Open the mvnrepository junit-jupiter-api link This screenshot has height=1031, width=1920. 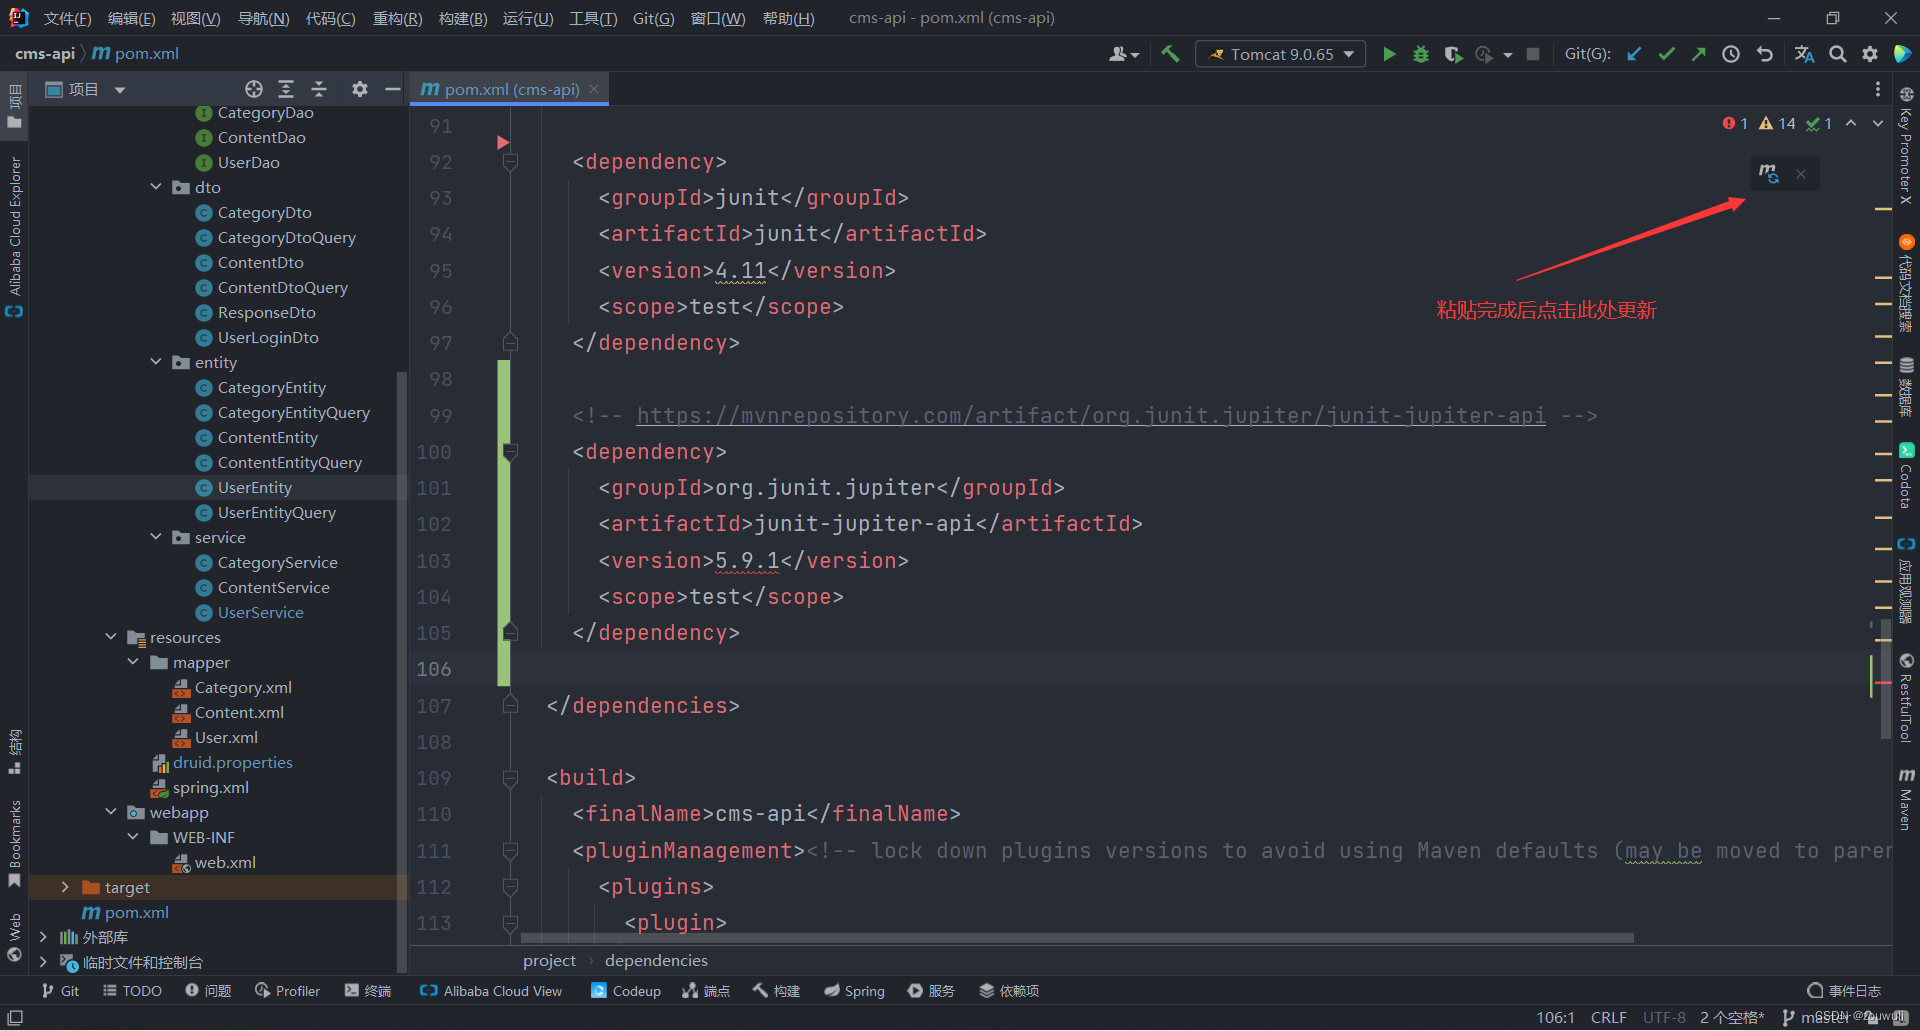point(1091,415)
